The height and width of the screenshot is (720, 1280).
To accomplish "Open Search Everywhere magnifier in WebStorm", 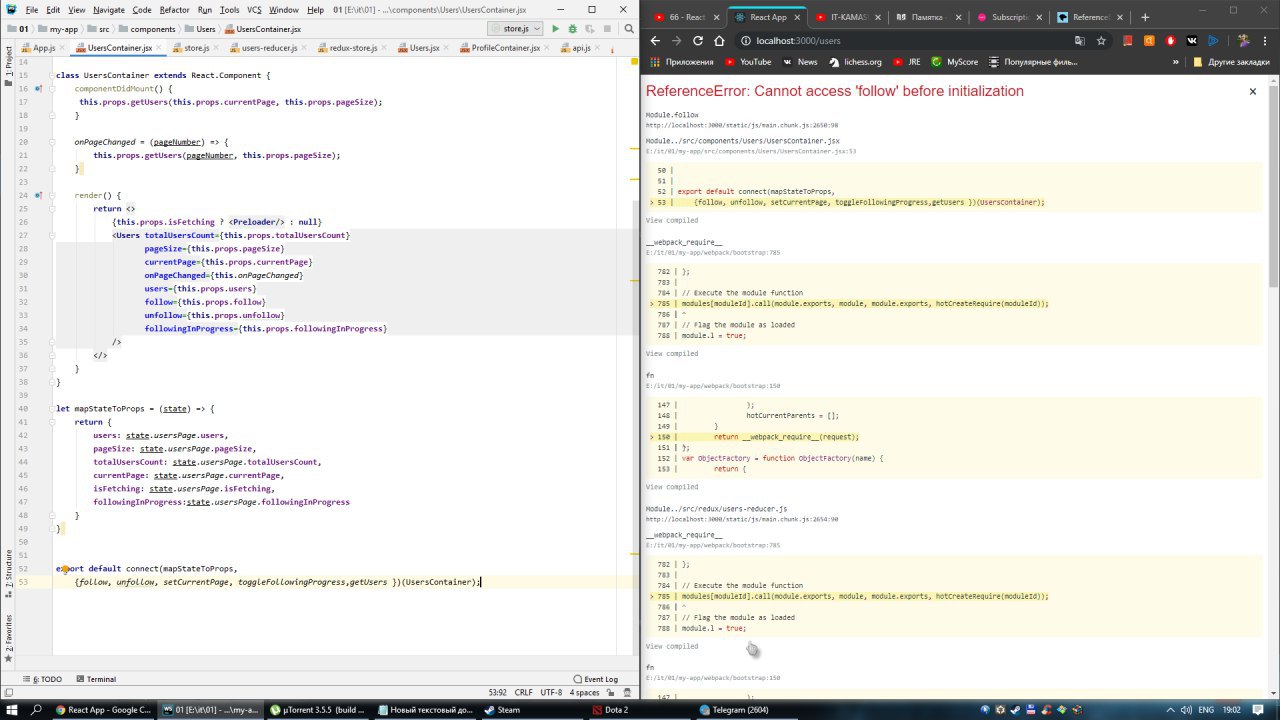I will pyautogui.click(x=629, y=29).
